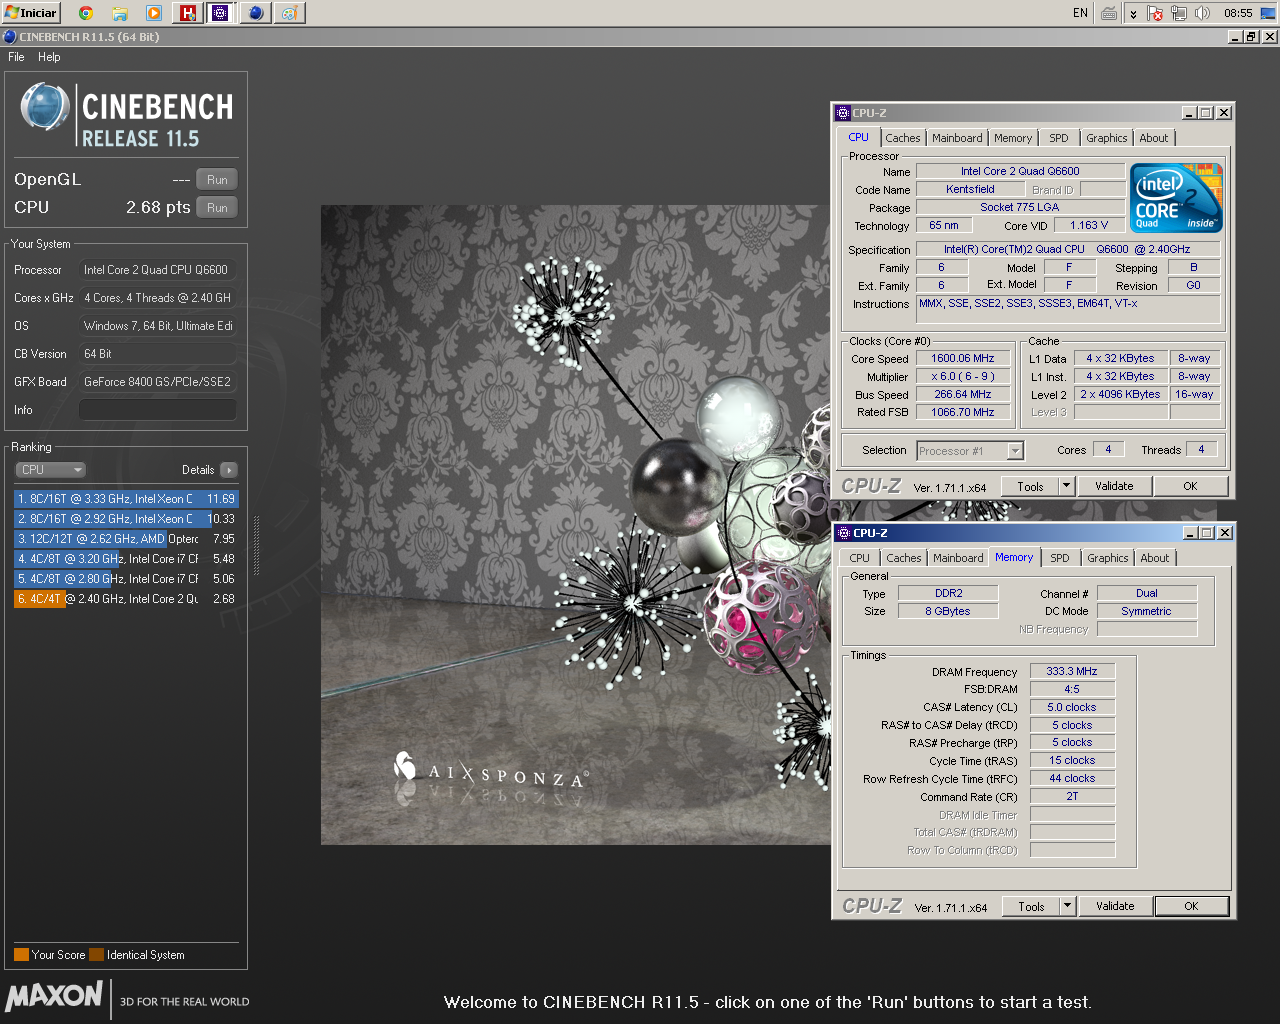Click Validate in upper CPU-Z window
This screenshot has height=1024, width=1280.
1114,486
